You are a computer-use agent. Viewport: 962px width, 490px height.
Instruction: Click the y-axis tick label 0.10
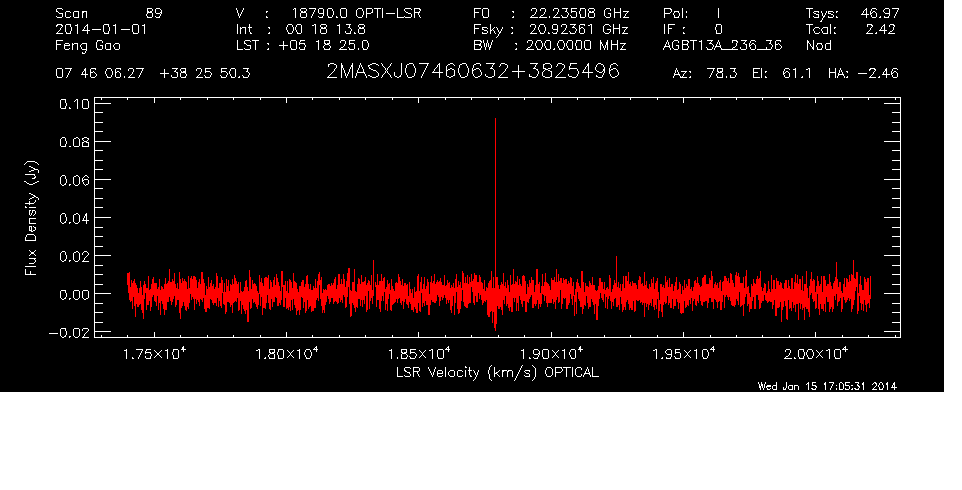pos(74,104)
